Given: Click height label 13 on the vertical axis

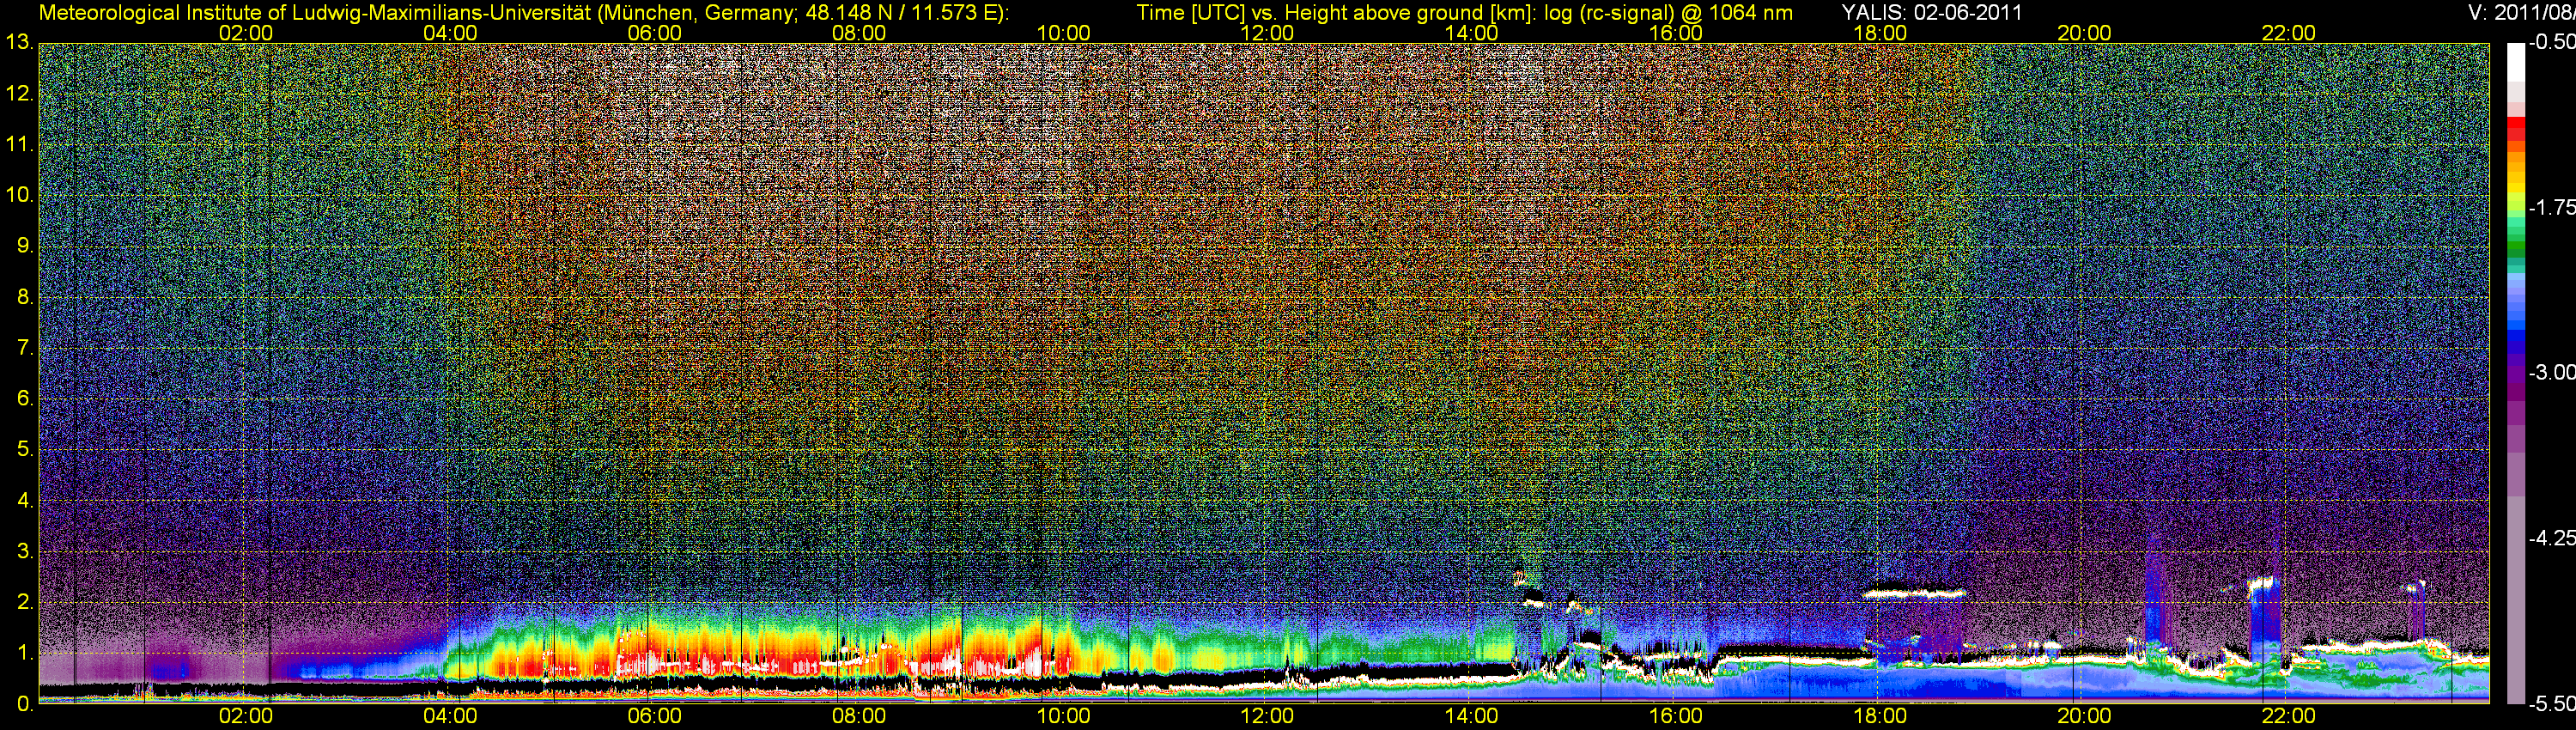Looking at the screenshot, I should [19, 42].
